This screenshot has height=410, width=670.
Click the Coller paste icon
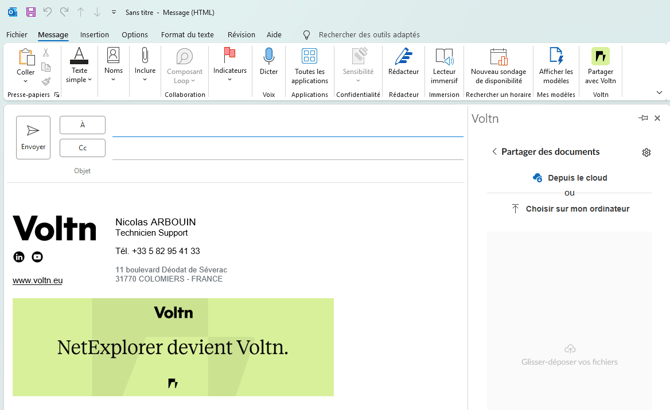coord(26,57)
